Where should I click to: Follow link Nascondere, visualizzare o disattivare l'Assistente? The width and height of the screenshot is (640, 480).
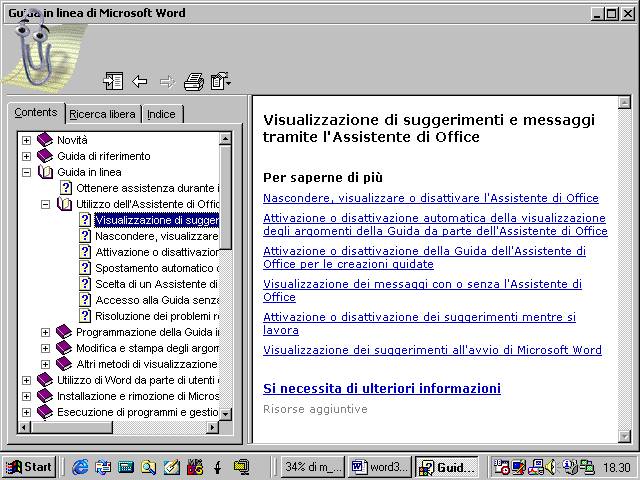(x=431, y=198)
